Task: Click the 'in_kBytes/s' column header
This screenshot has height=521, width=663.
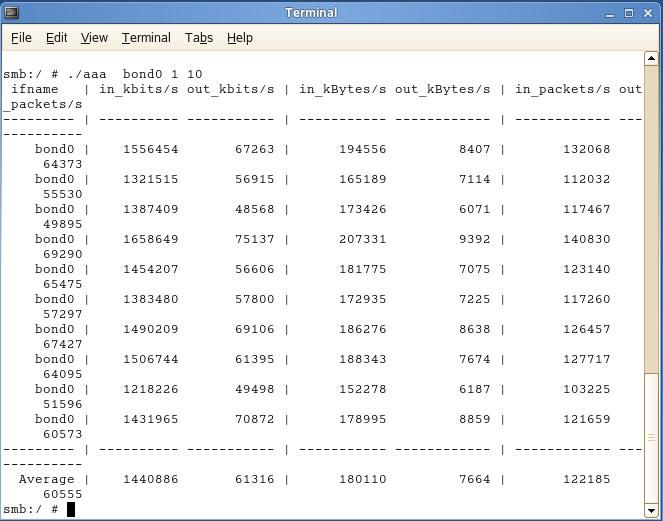Action: [x=342, y=90]
